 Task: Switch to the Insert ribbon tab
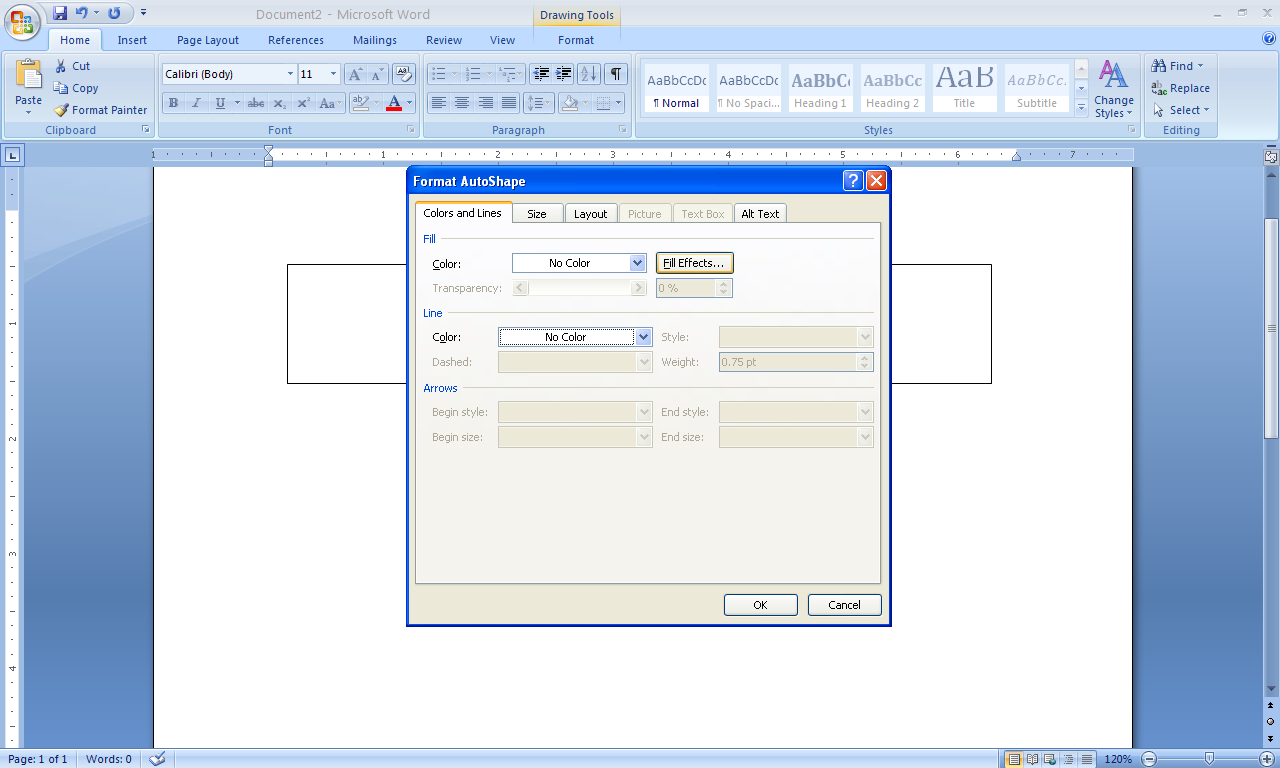coord(132,40)
